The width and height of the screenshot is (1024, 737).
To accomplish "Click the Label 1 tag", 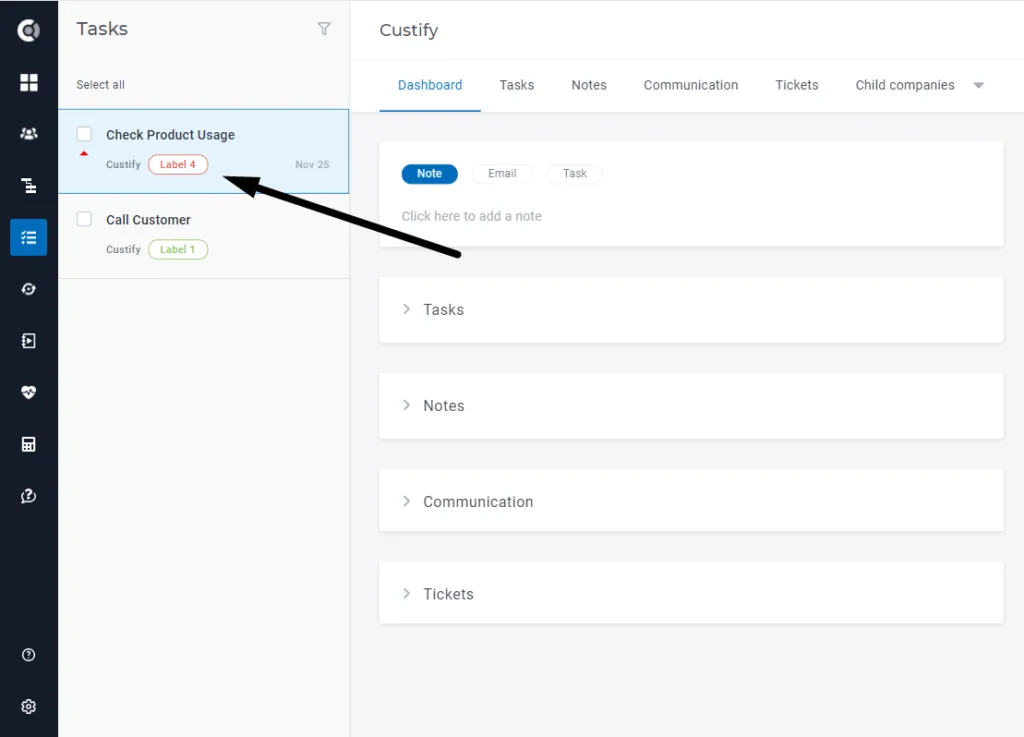I will (178, 249).
